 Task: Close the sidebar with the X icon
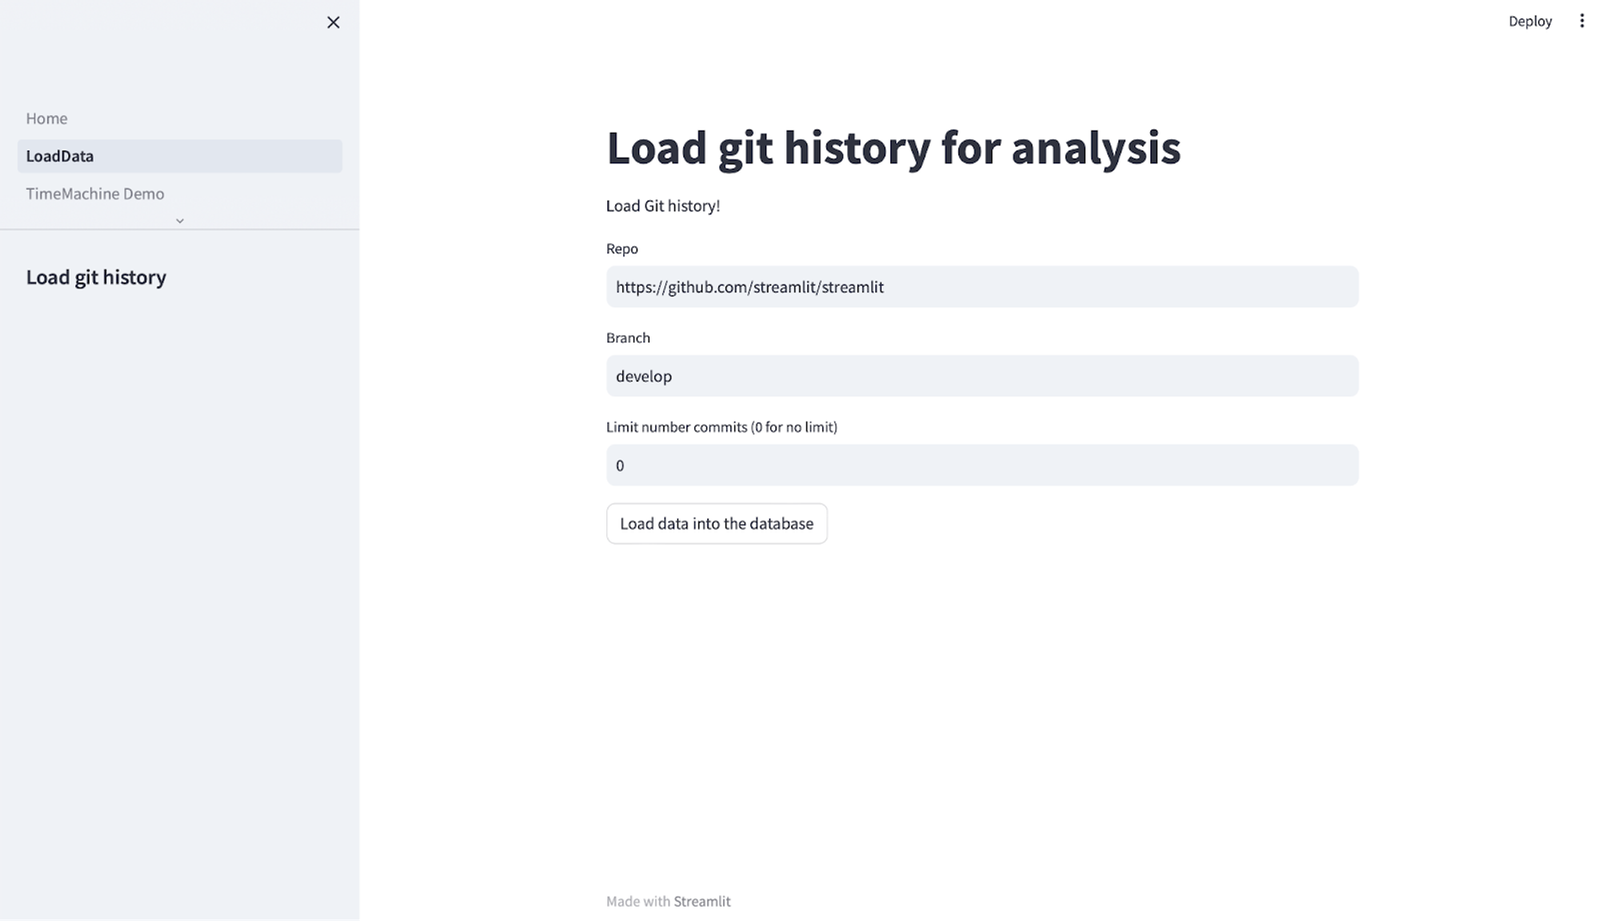(333, 21)
